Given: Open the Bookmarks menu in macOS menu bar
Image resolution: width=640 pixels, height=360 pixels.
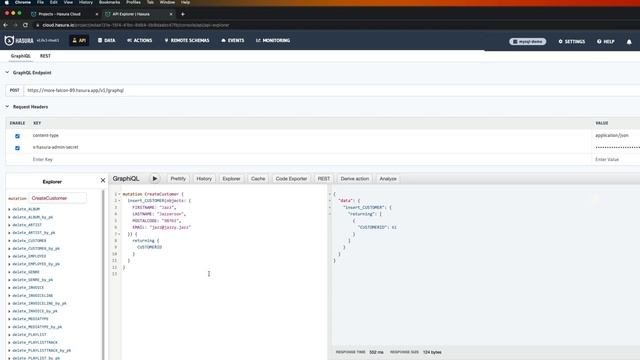Looking at the screenshot, I should pyautogui.click(x=109, y=2).
